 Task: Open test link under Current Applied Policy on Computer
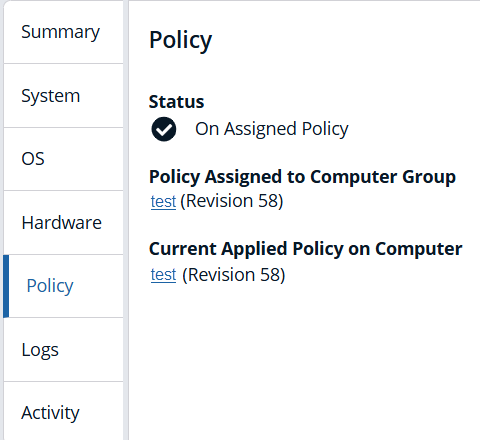coord(163,275)
